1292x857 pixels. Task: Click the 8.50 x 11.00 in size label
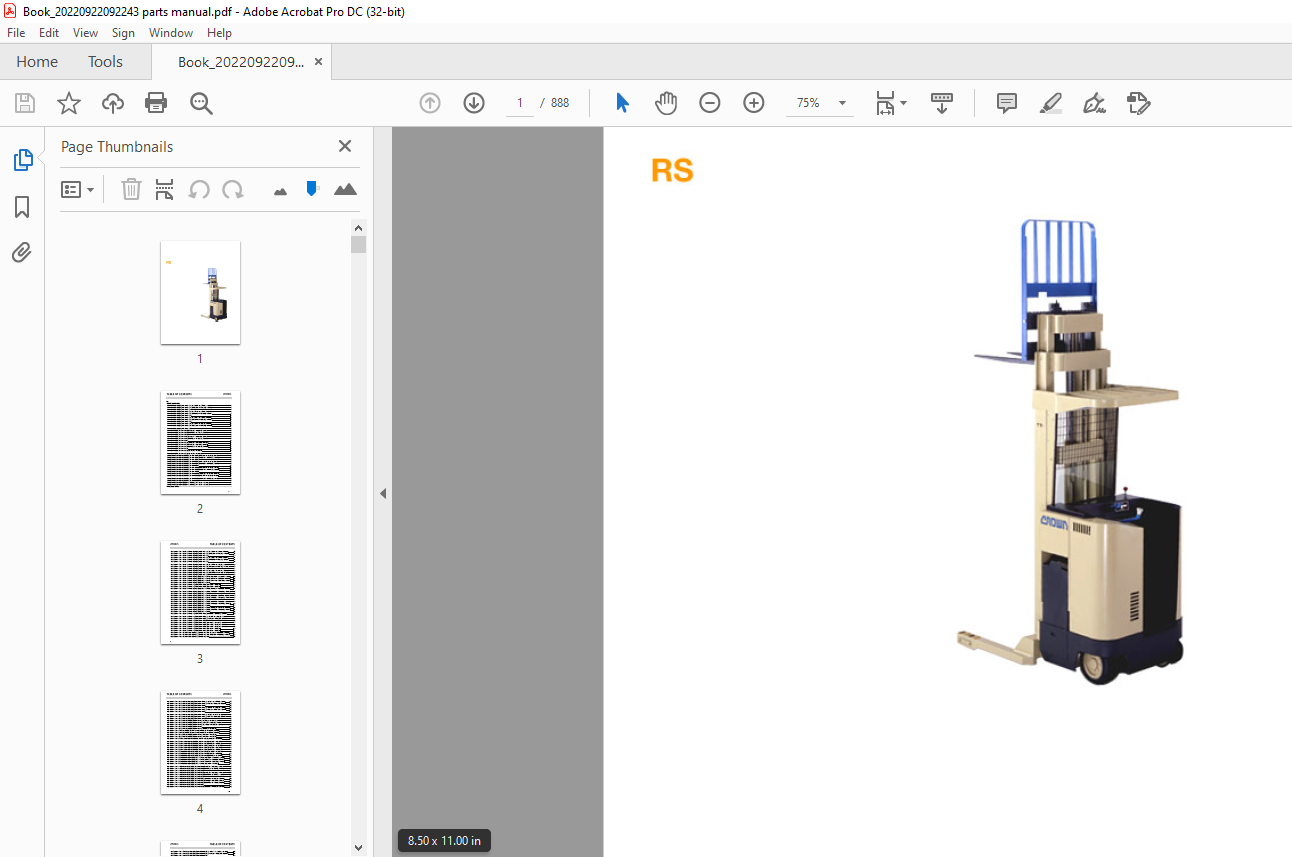(x=444, y=841)
